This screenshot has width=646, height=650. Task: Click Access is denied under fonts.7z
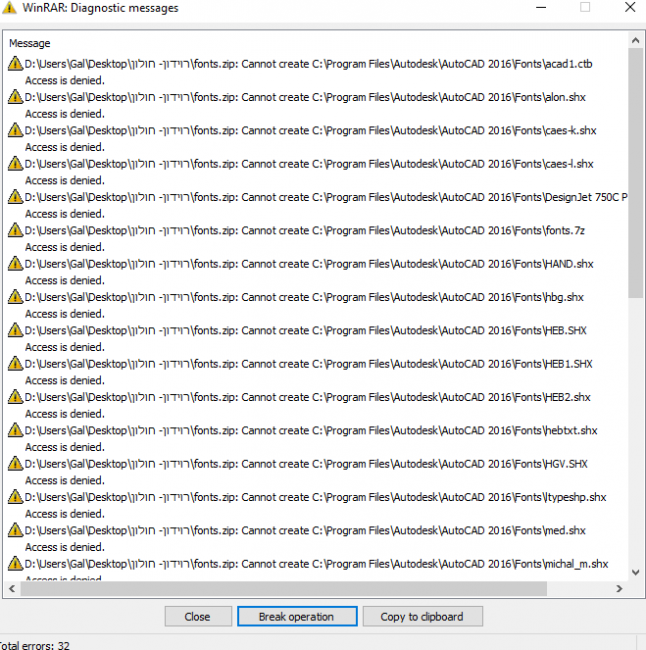pyautogui.click(x=65, y=247)
